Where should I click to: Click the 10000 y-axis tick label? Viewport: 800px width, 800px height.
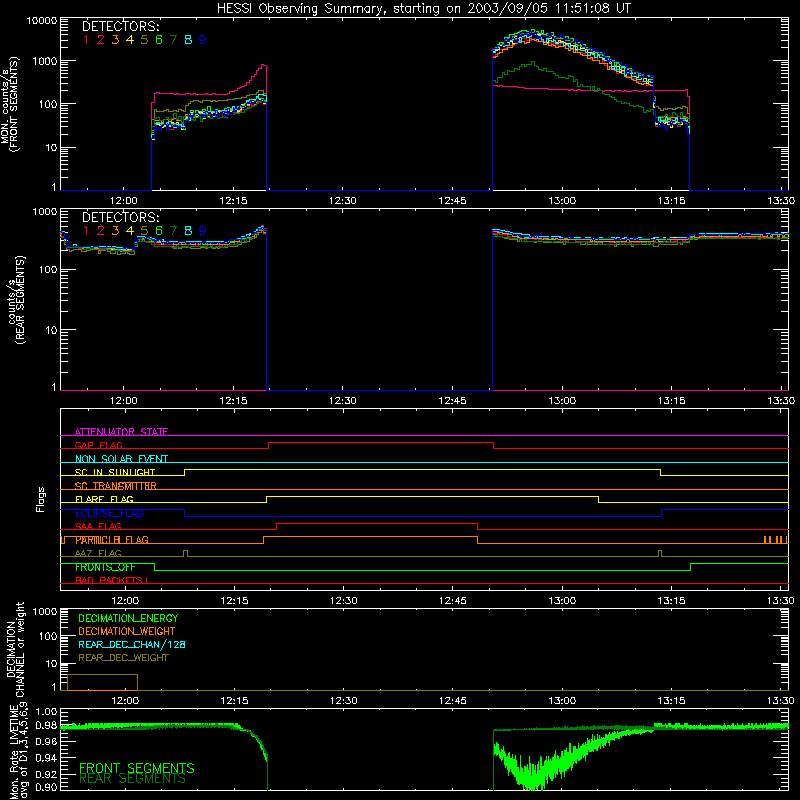coord(42,21)
